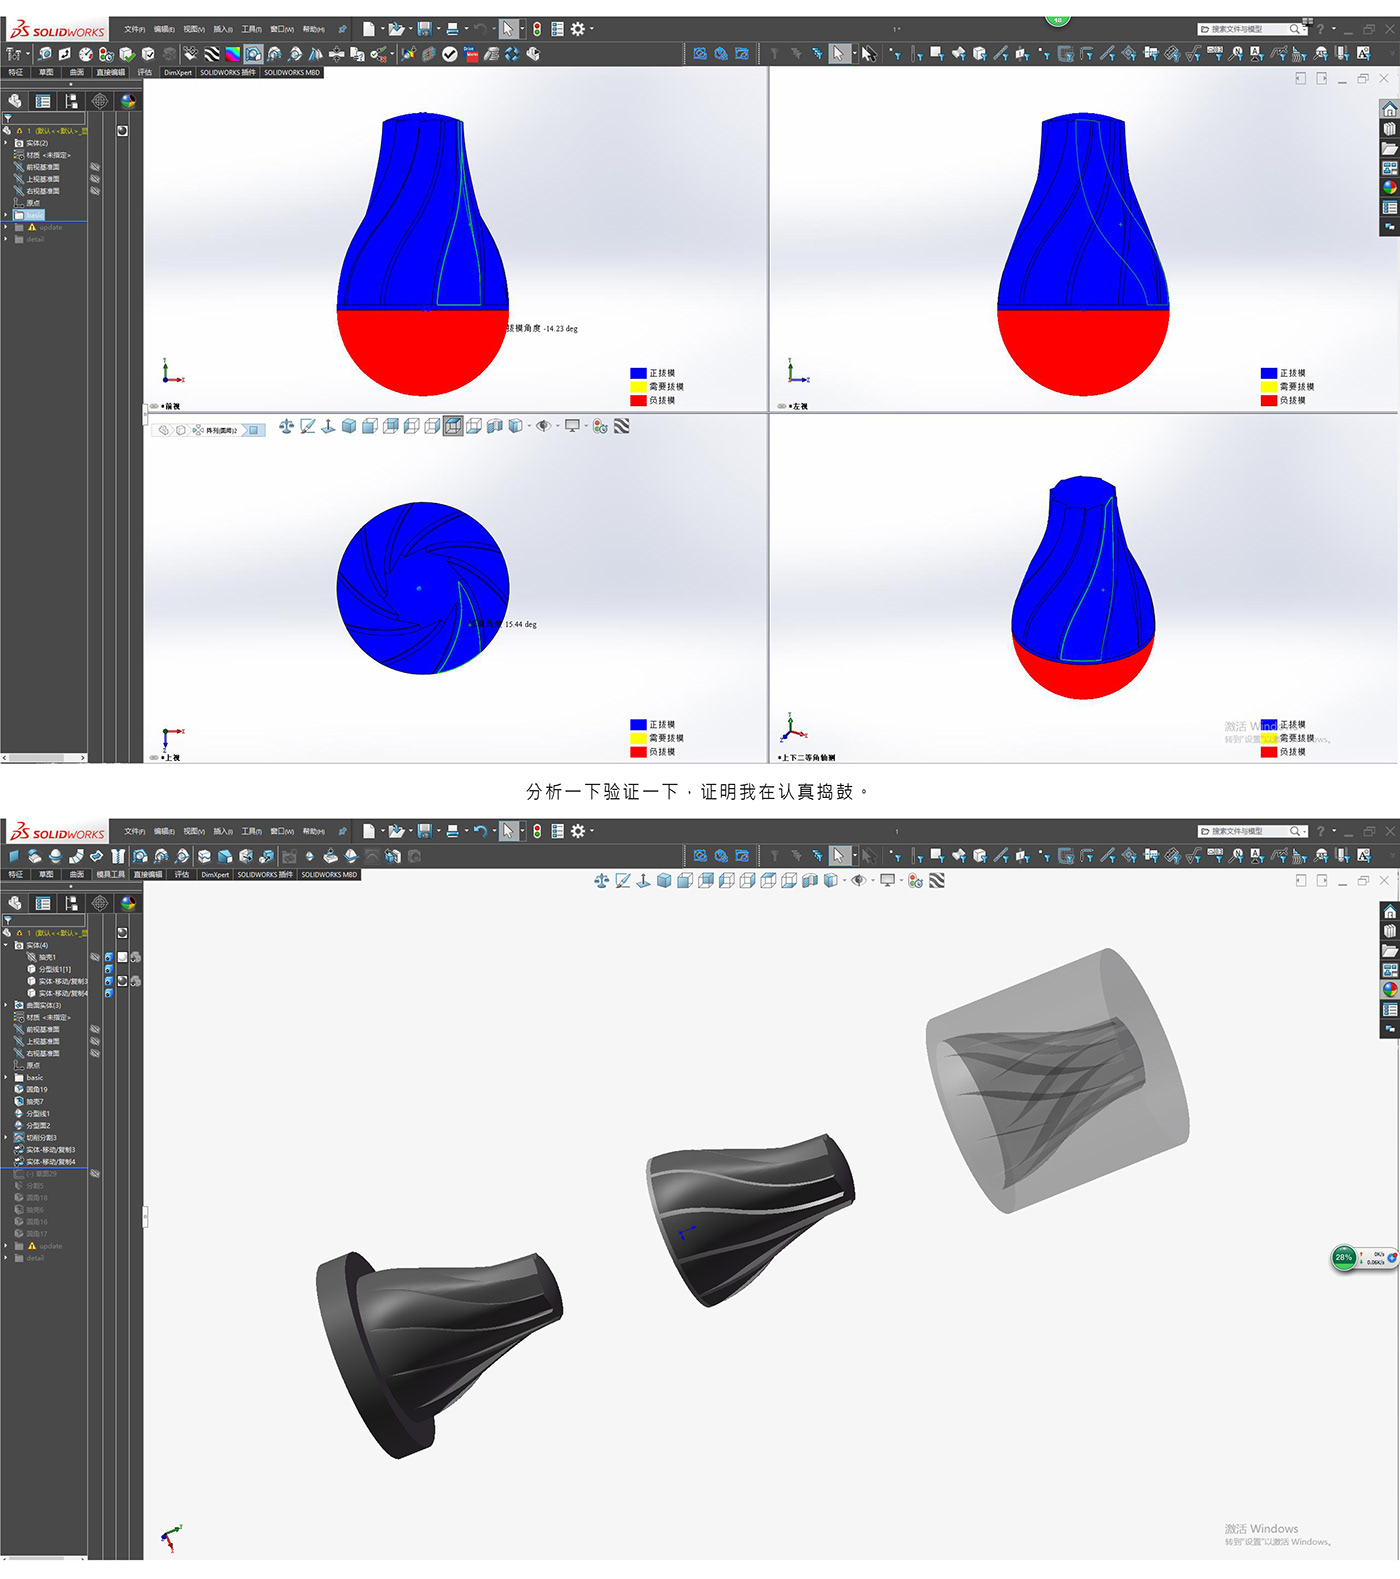Screen dimensions: 1400x1579
Task: Click Open folder icon in mold tools window
Action: click(x=397, y=831)
